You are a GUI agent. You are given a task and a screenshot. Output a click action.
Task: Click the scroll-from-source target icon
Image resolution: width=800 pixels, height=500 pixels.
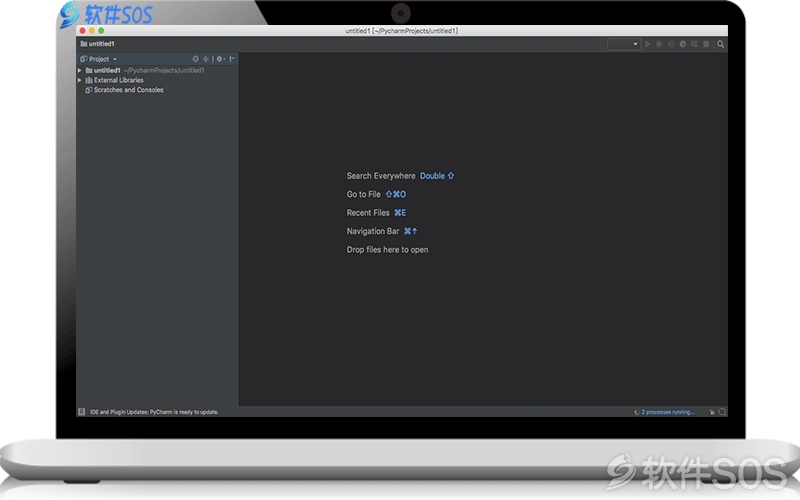[x=195, y=59]
